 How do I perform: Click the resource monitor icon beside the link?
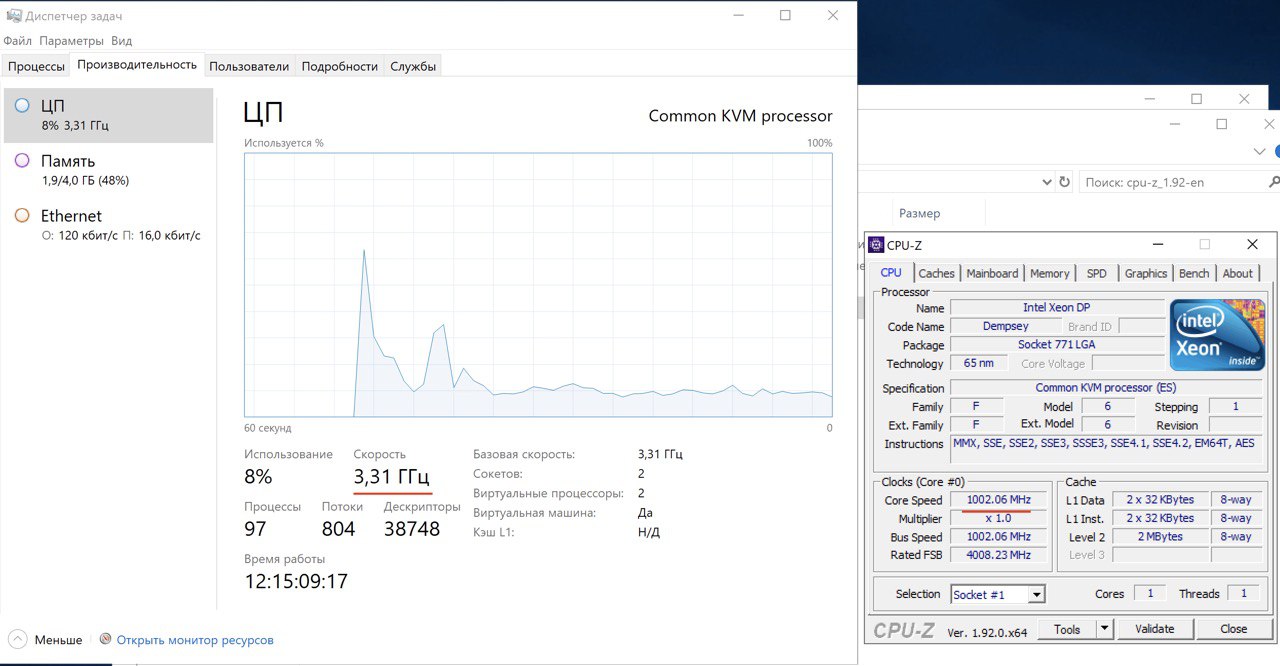point(106,639)
